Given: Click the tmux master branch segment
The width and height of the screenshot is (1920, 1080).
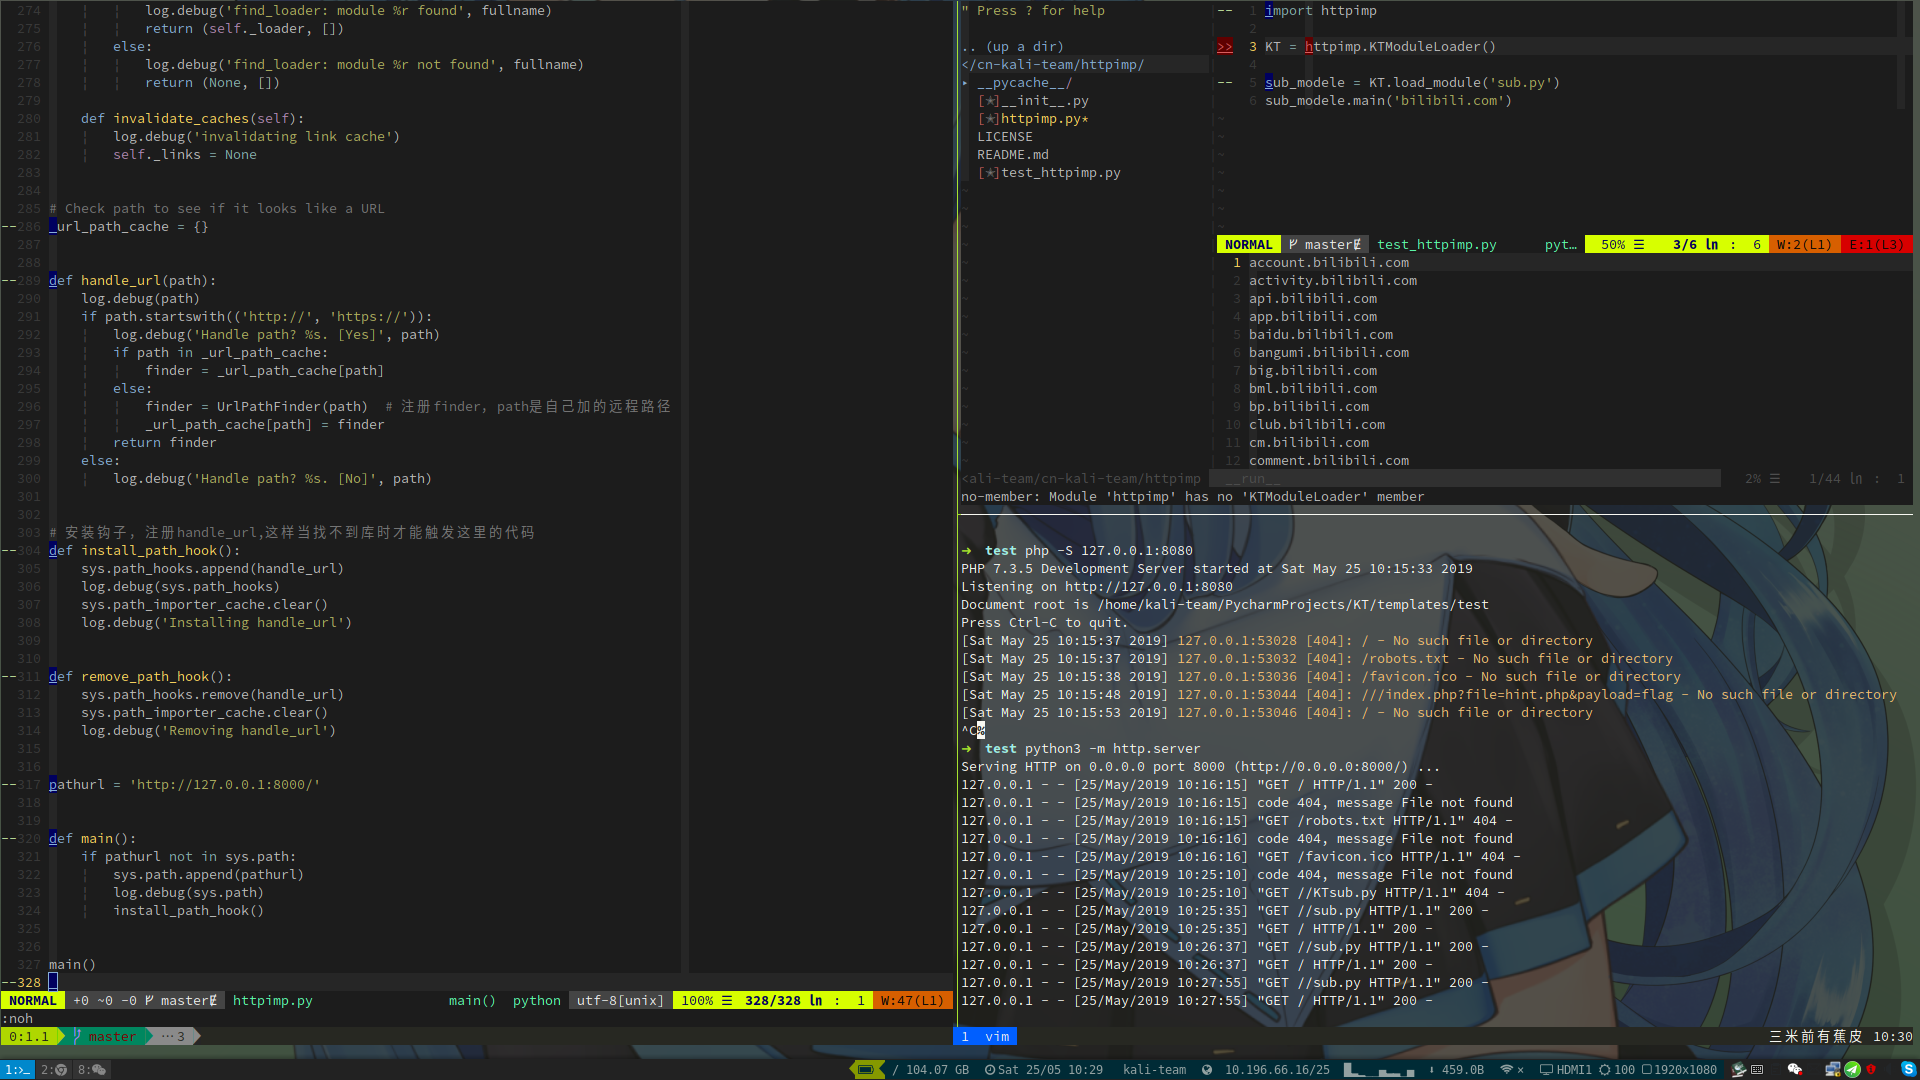Looking at the screenshot, I should click(x=106, y=1036).
